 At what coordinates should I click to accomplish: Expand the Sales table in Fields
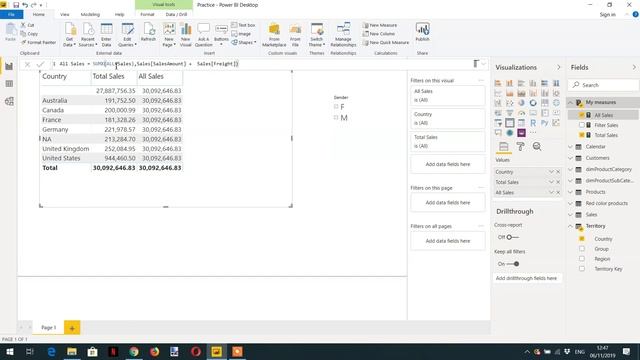(x=571, y=214)
